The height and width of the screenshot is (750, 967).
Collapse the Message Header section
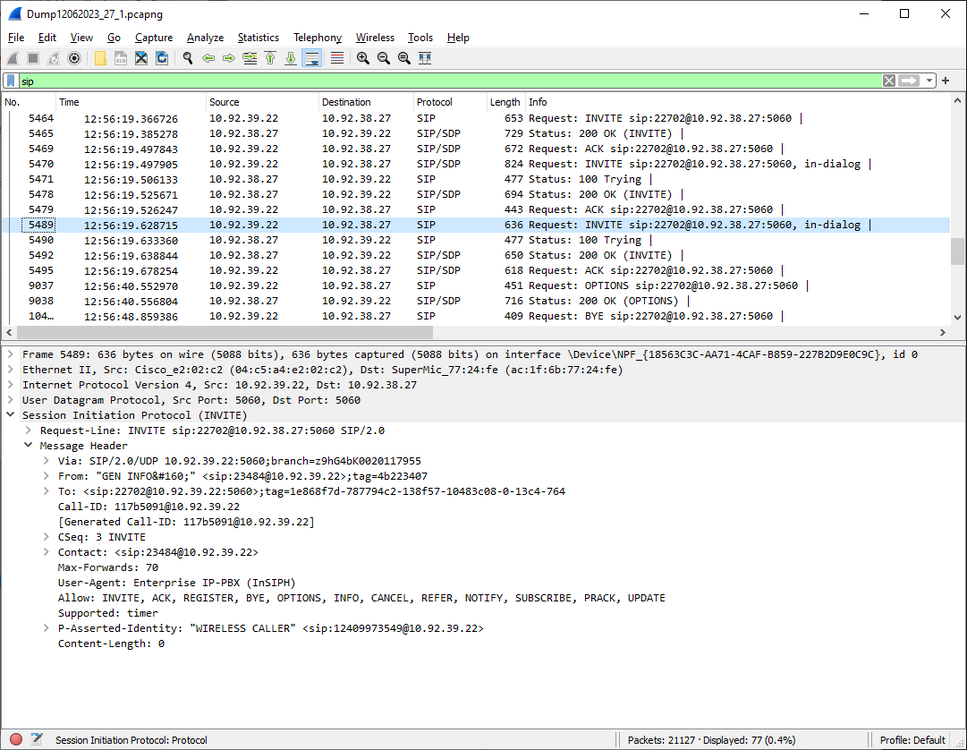pyautogui.click(x=29, y=446)
